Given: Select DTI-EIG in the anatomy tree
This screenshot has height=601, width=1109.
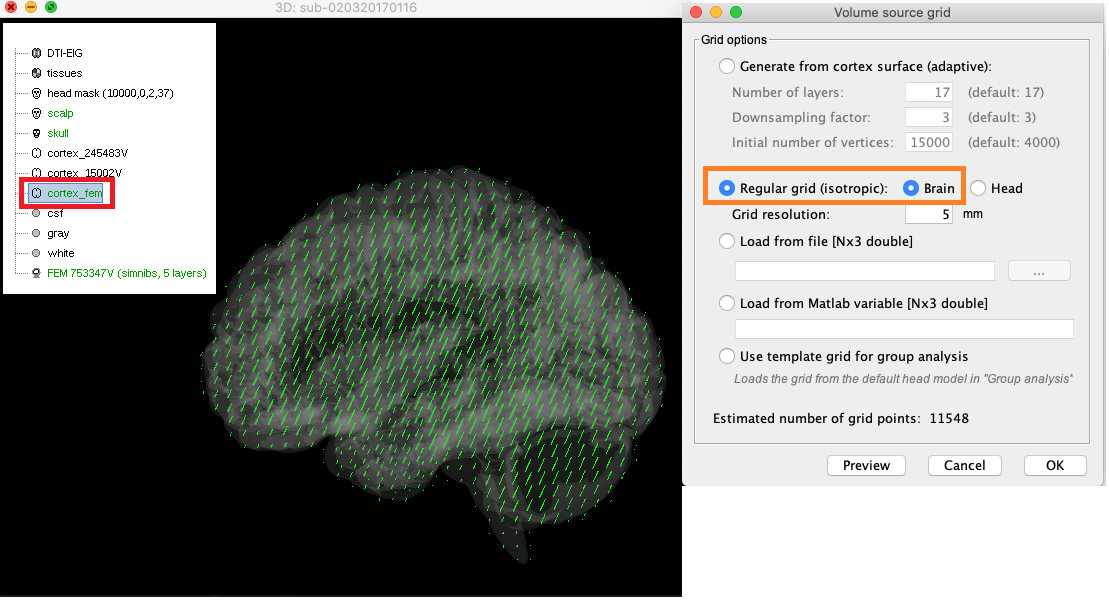Looking at the screenshot, I should click(64, 53).
